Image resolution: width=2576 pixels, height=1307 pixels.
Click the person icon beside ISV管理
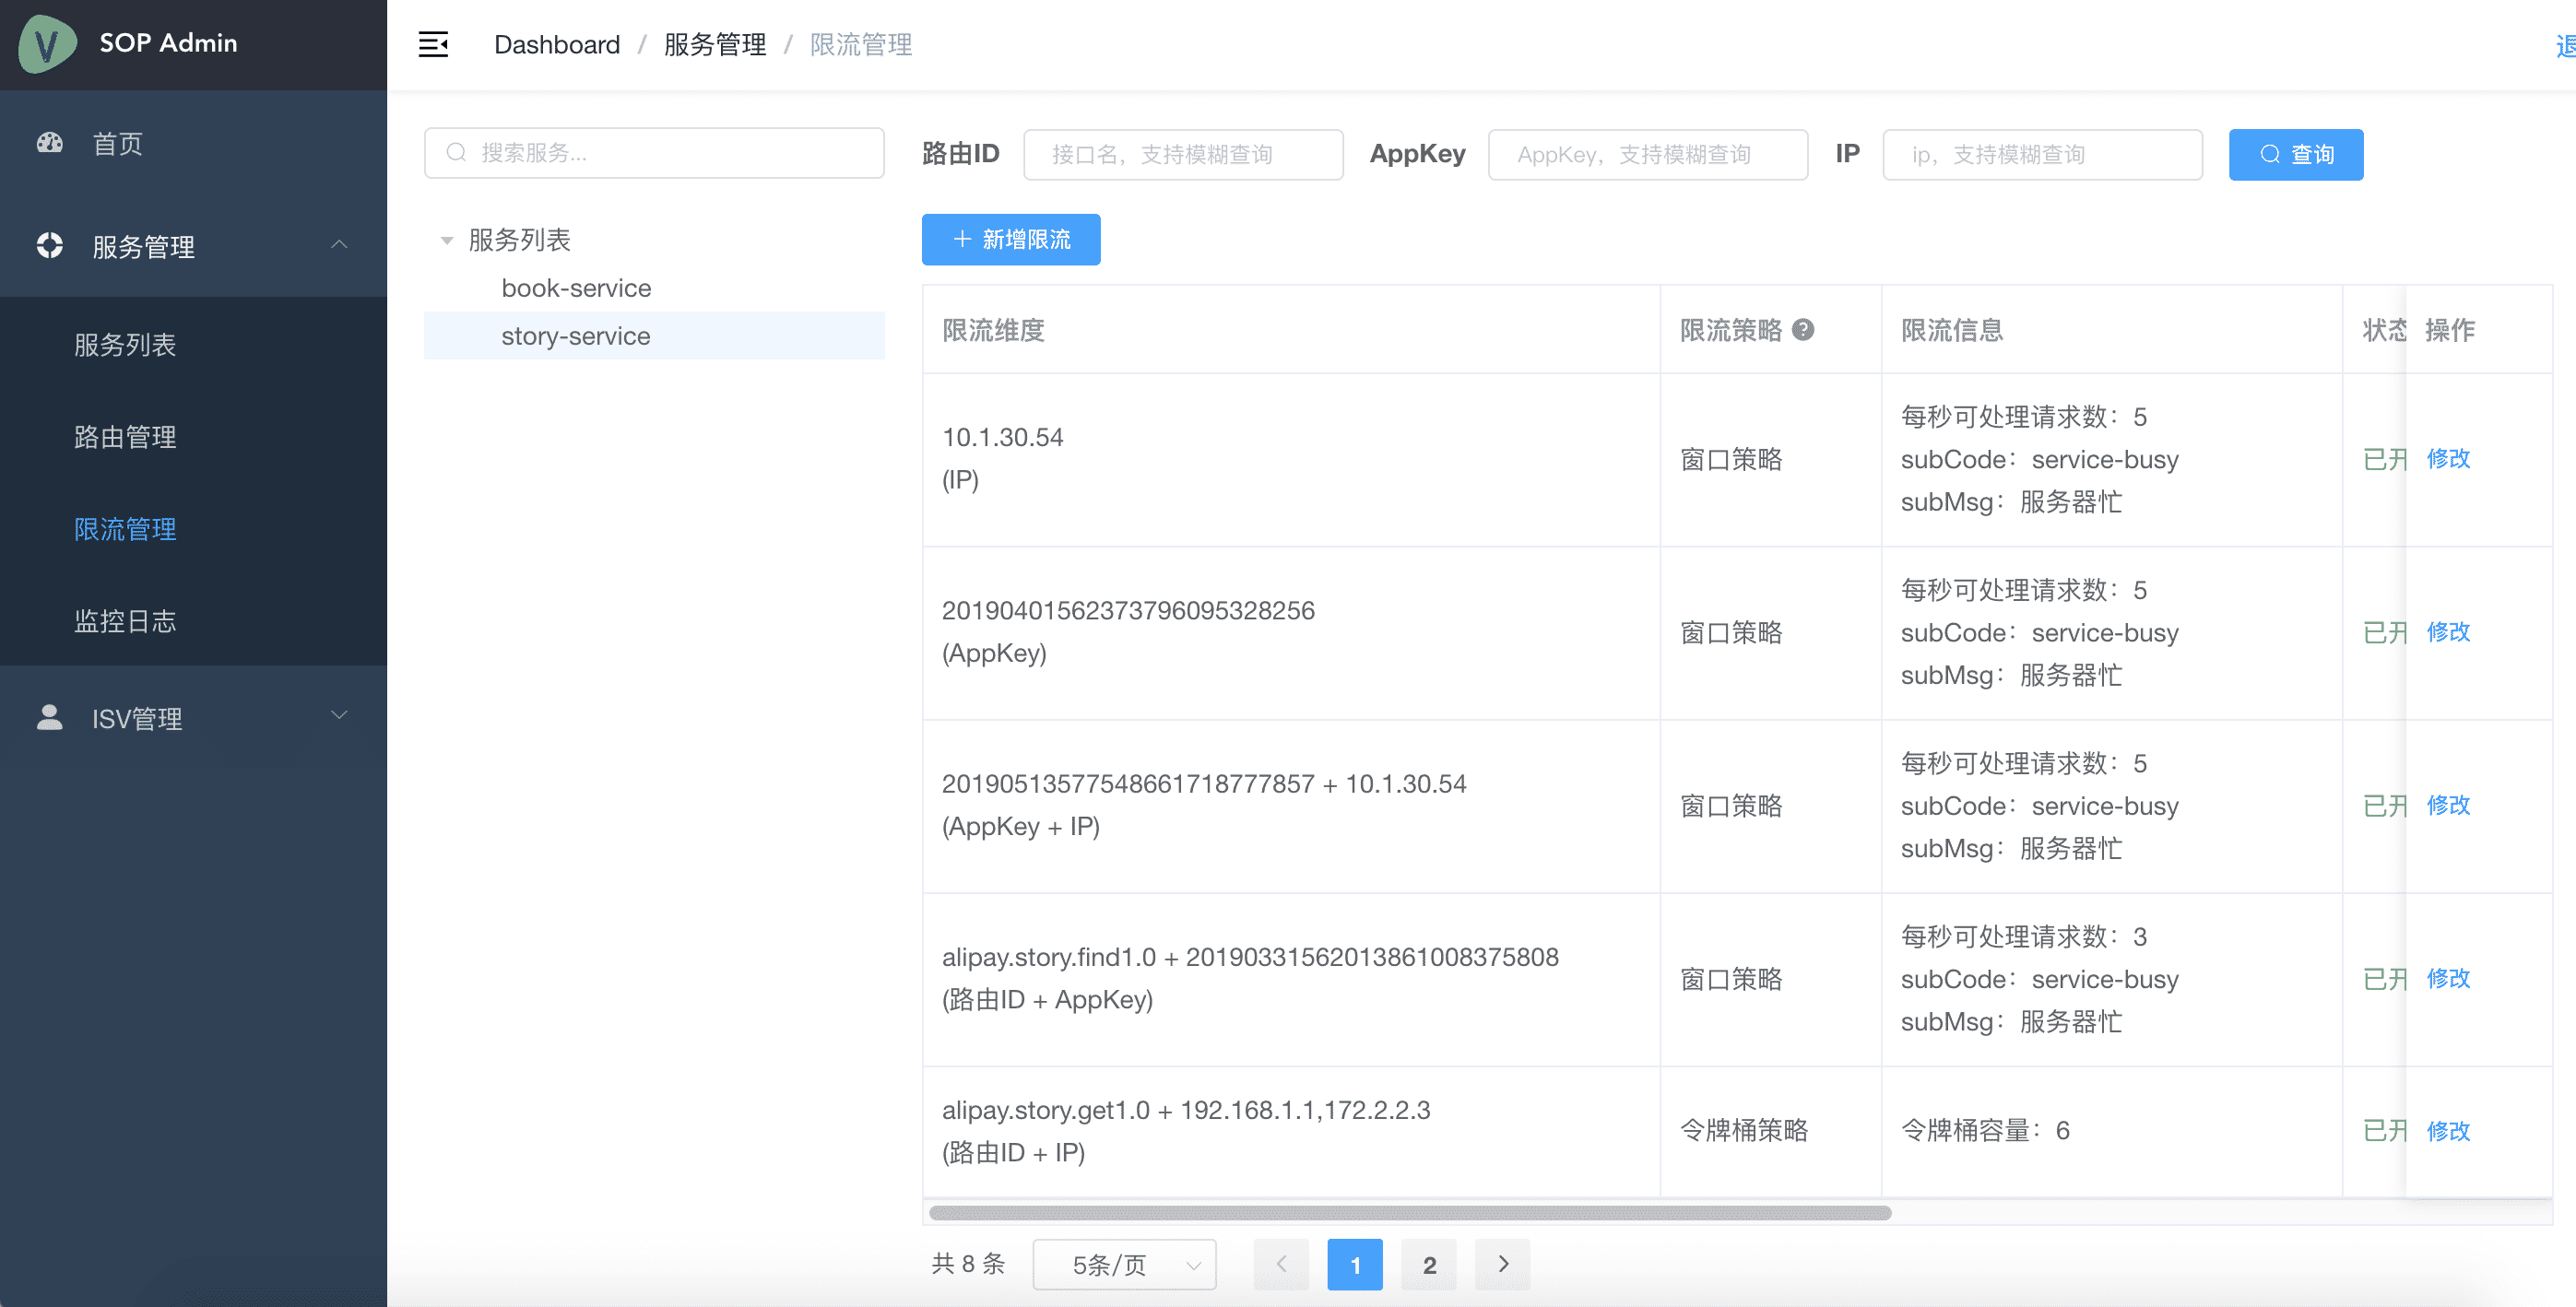[x=48, y=717]
